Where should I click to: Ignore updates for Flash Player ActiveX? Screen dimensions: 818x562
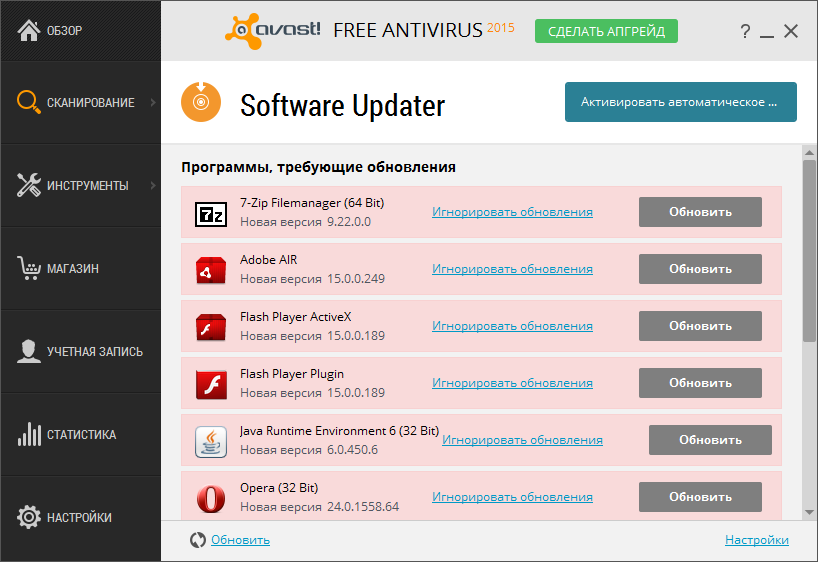tap(512, 326)
